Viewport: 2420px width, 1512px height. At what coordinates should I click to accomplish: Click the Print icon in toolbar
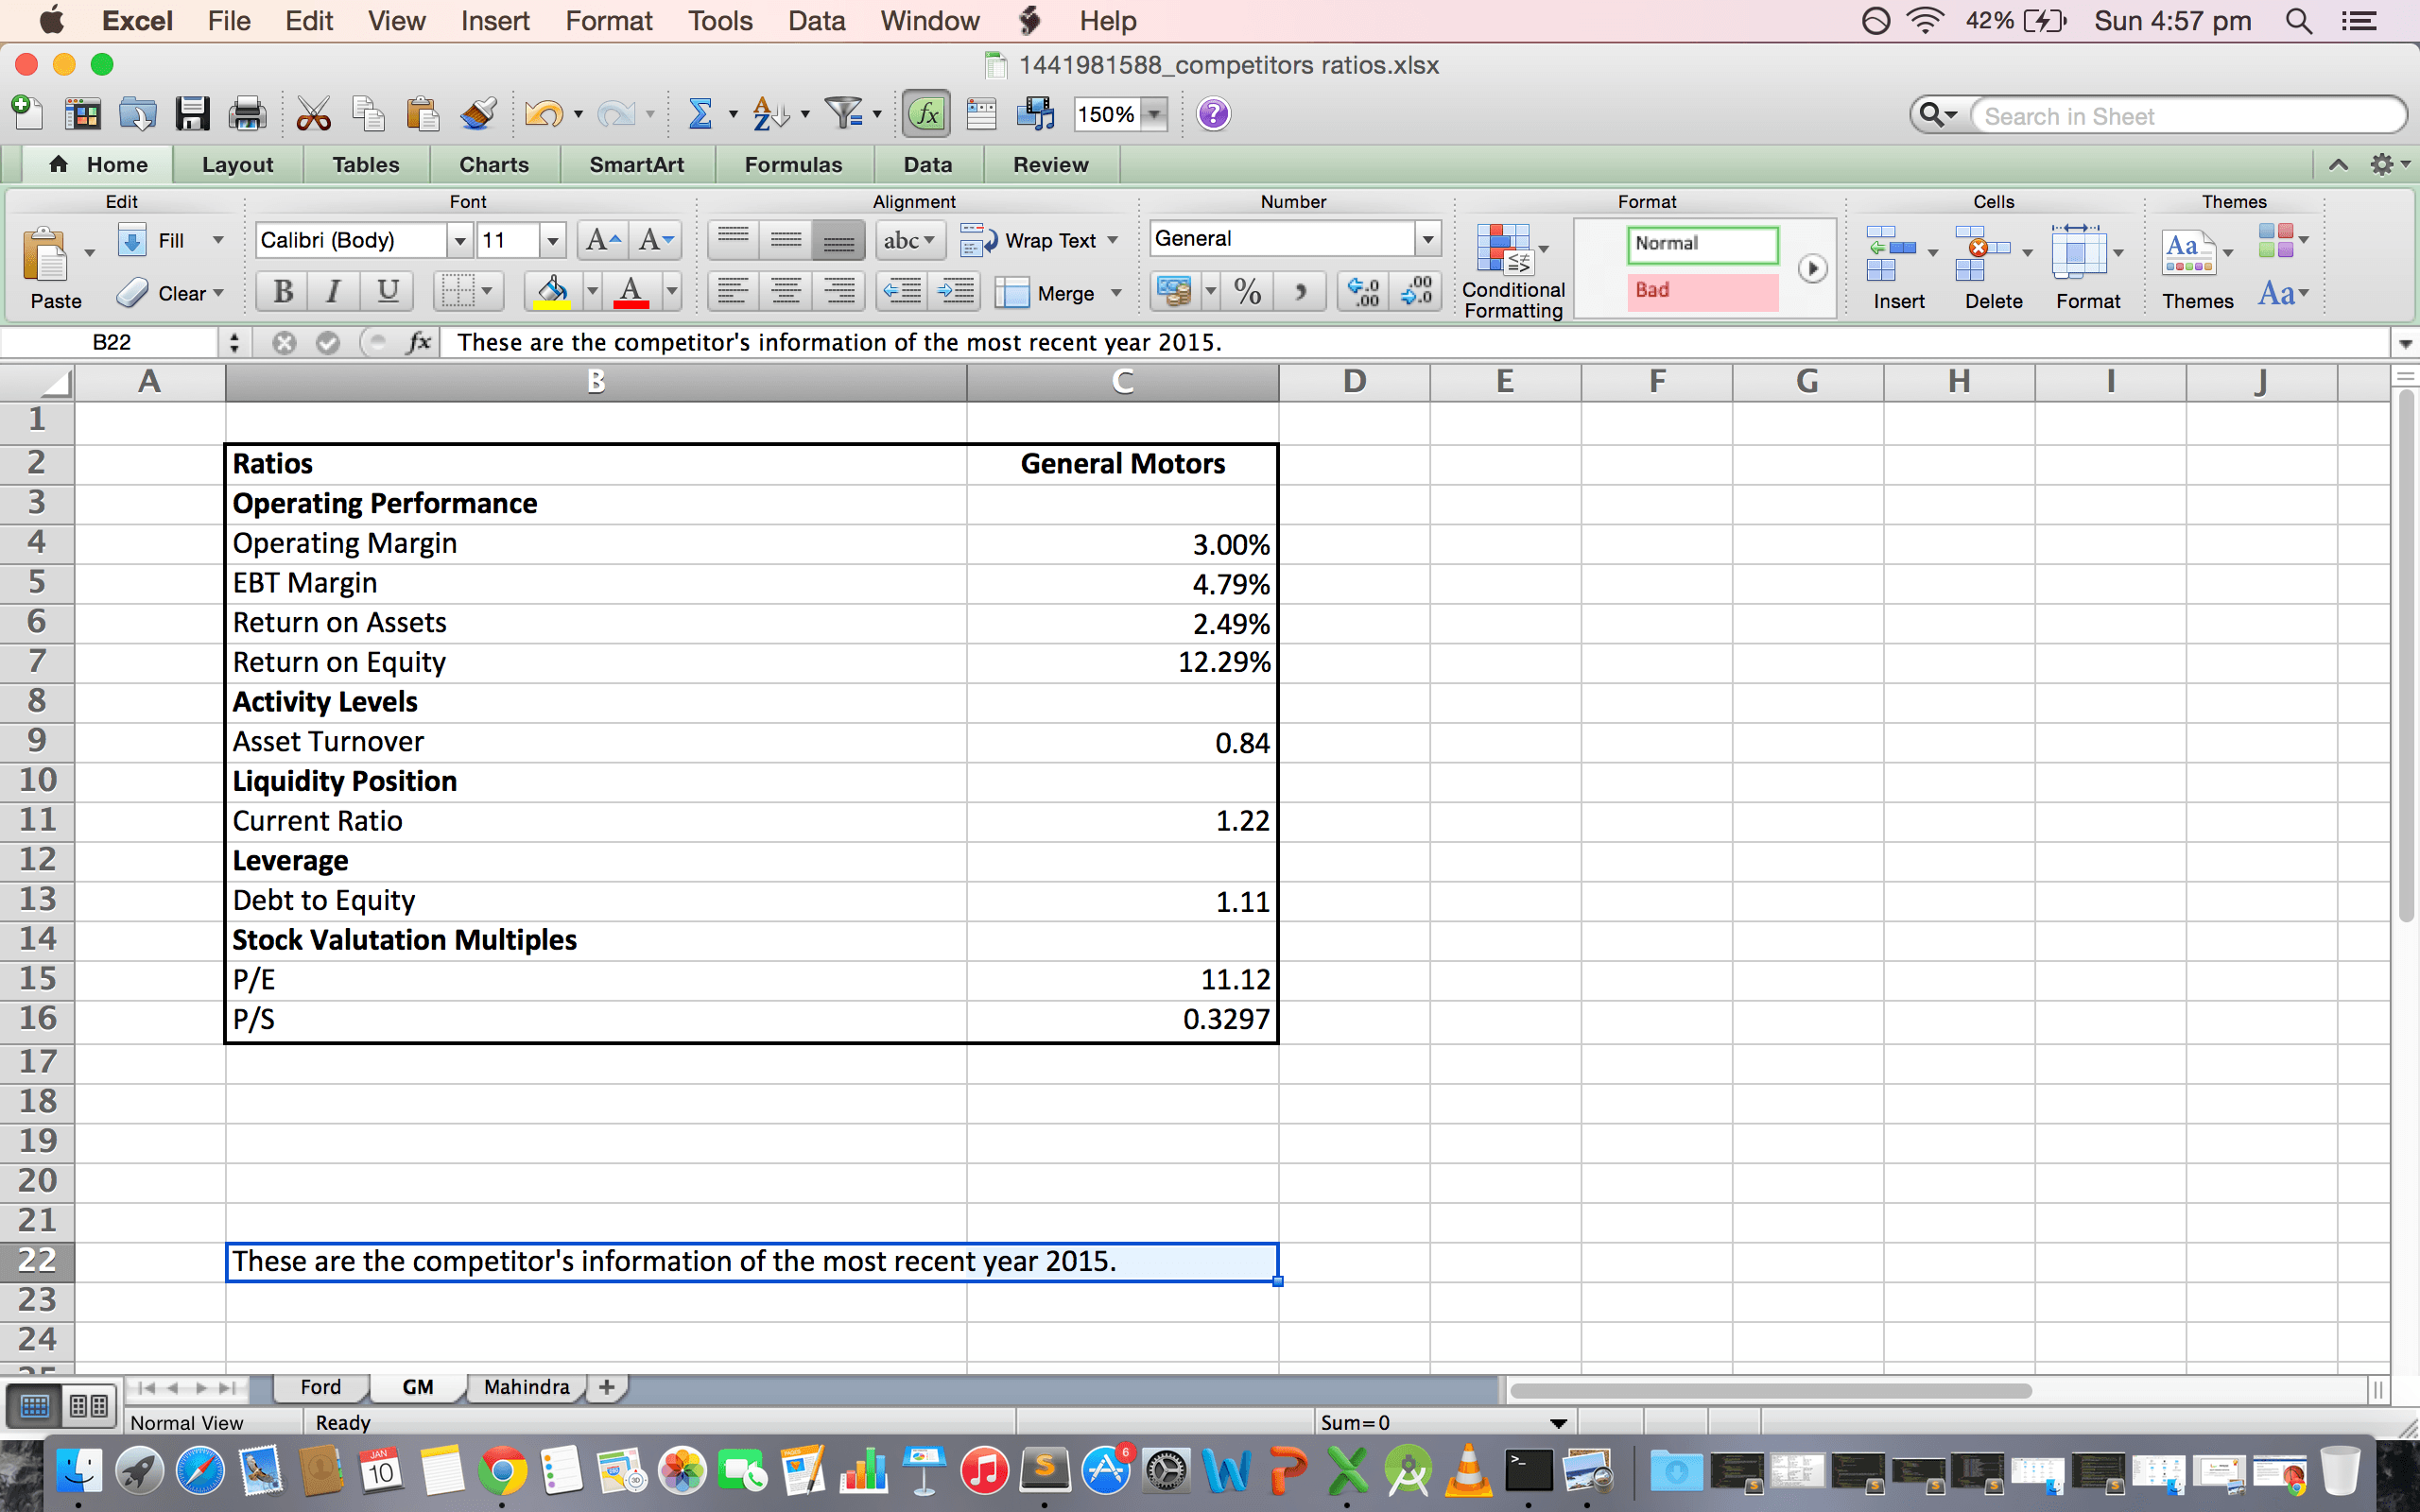pyautogui.click(x=247, y=114)
